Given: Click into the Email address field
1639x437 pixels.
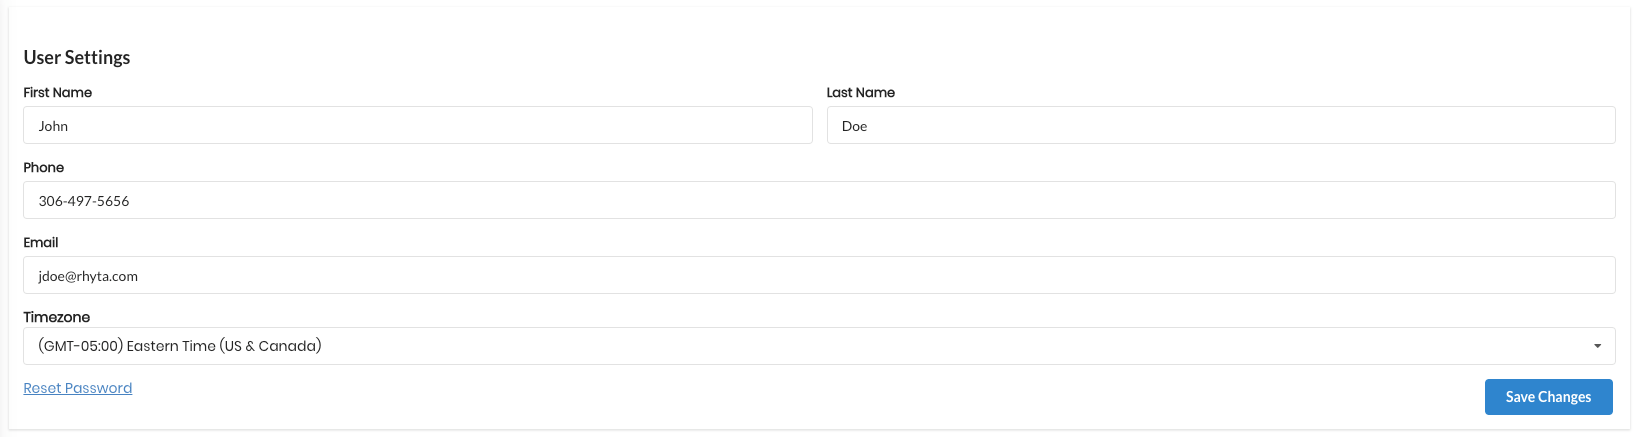Looking at the screenshot, I should point(819,275).
